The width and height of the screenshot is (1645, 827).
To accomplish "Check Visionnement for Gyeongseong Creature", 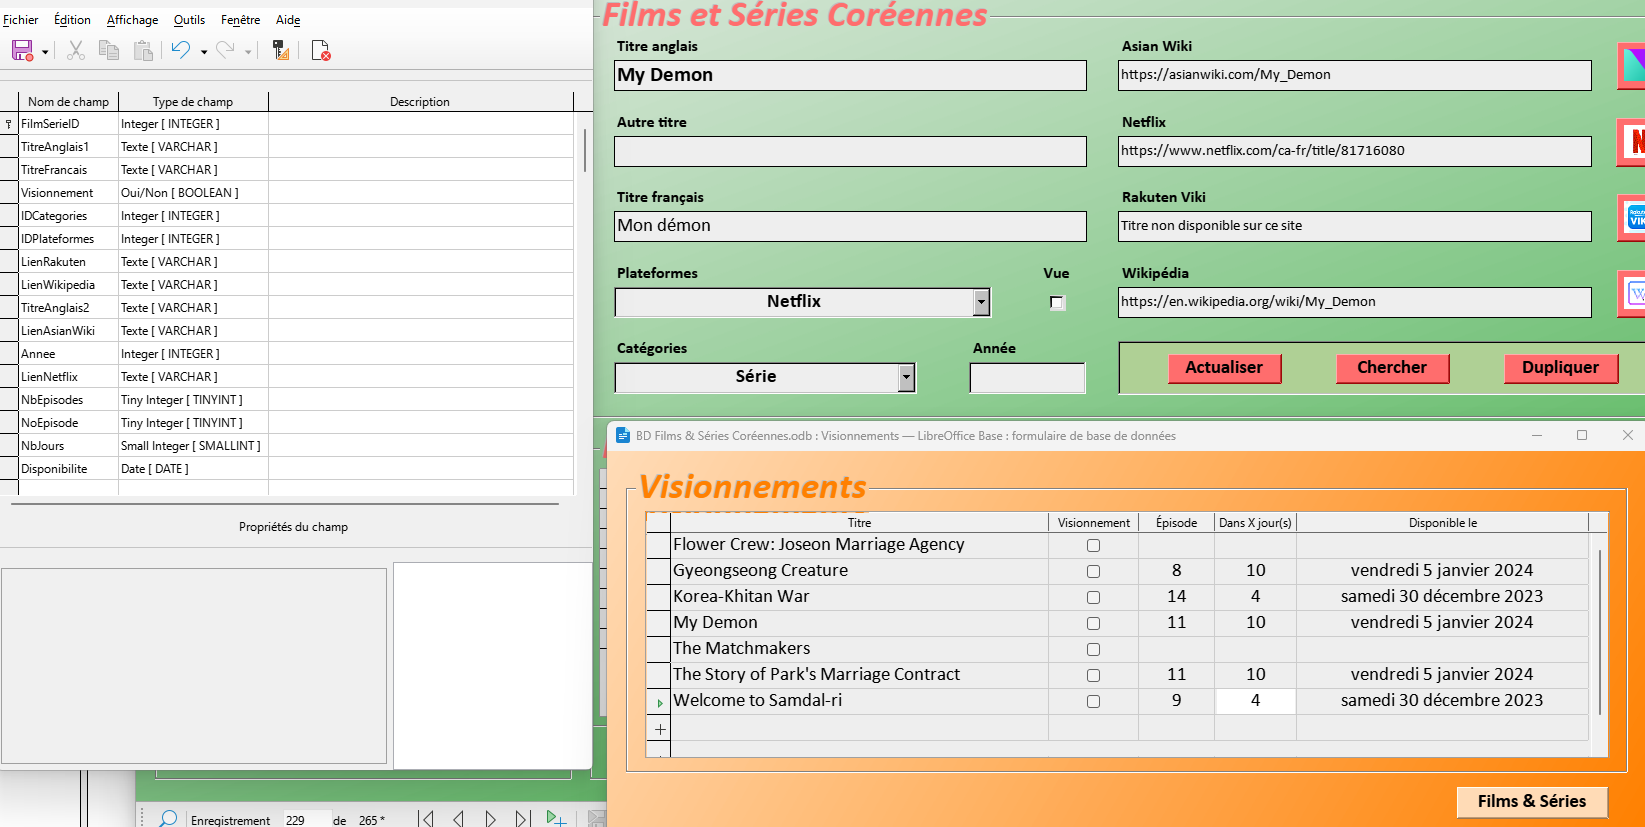I will [1093, 572].
